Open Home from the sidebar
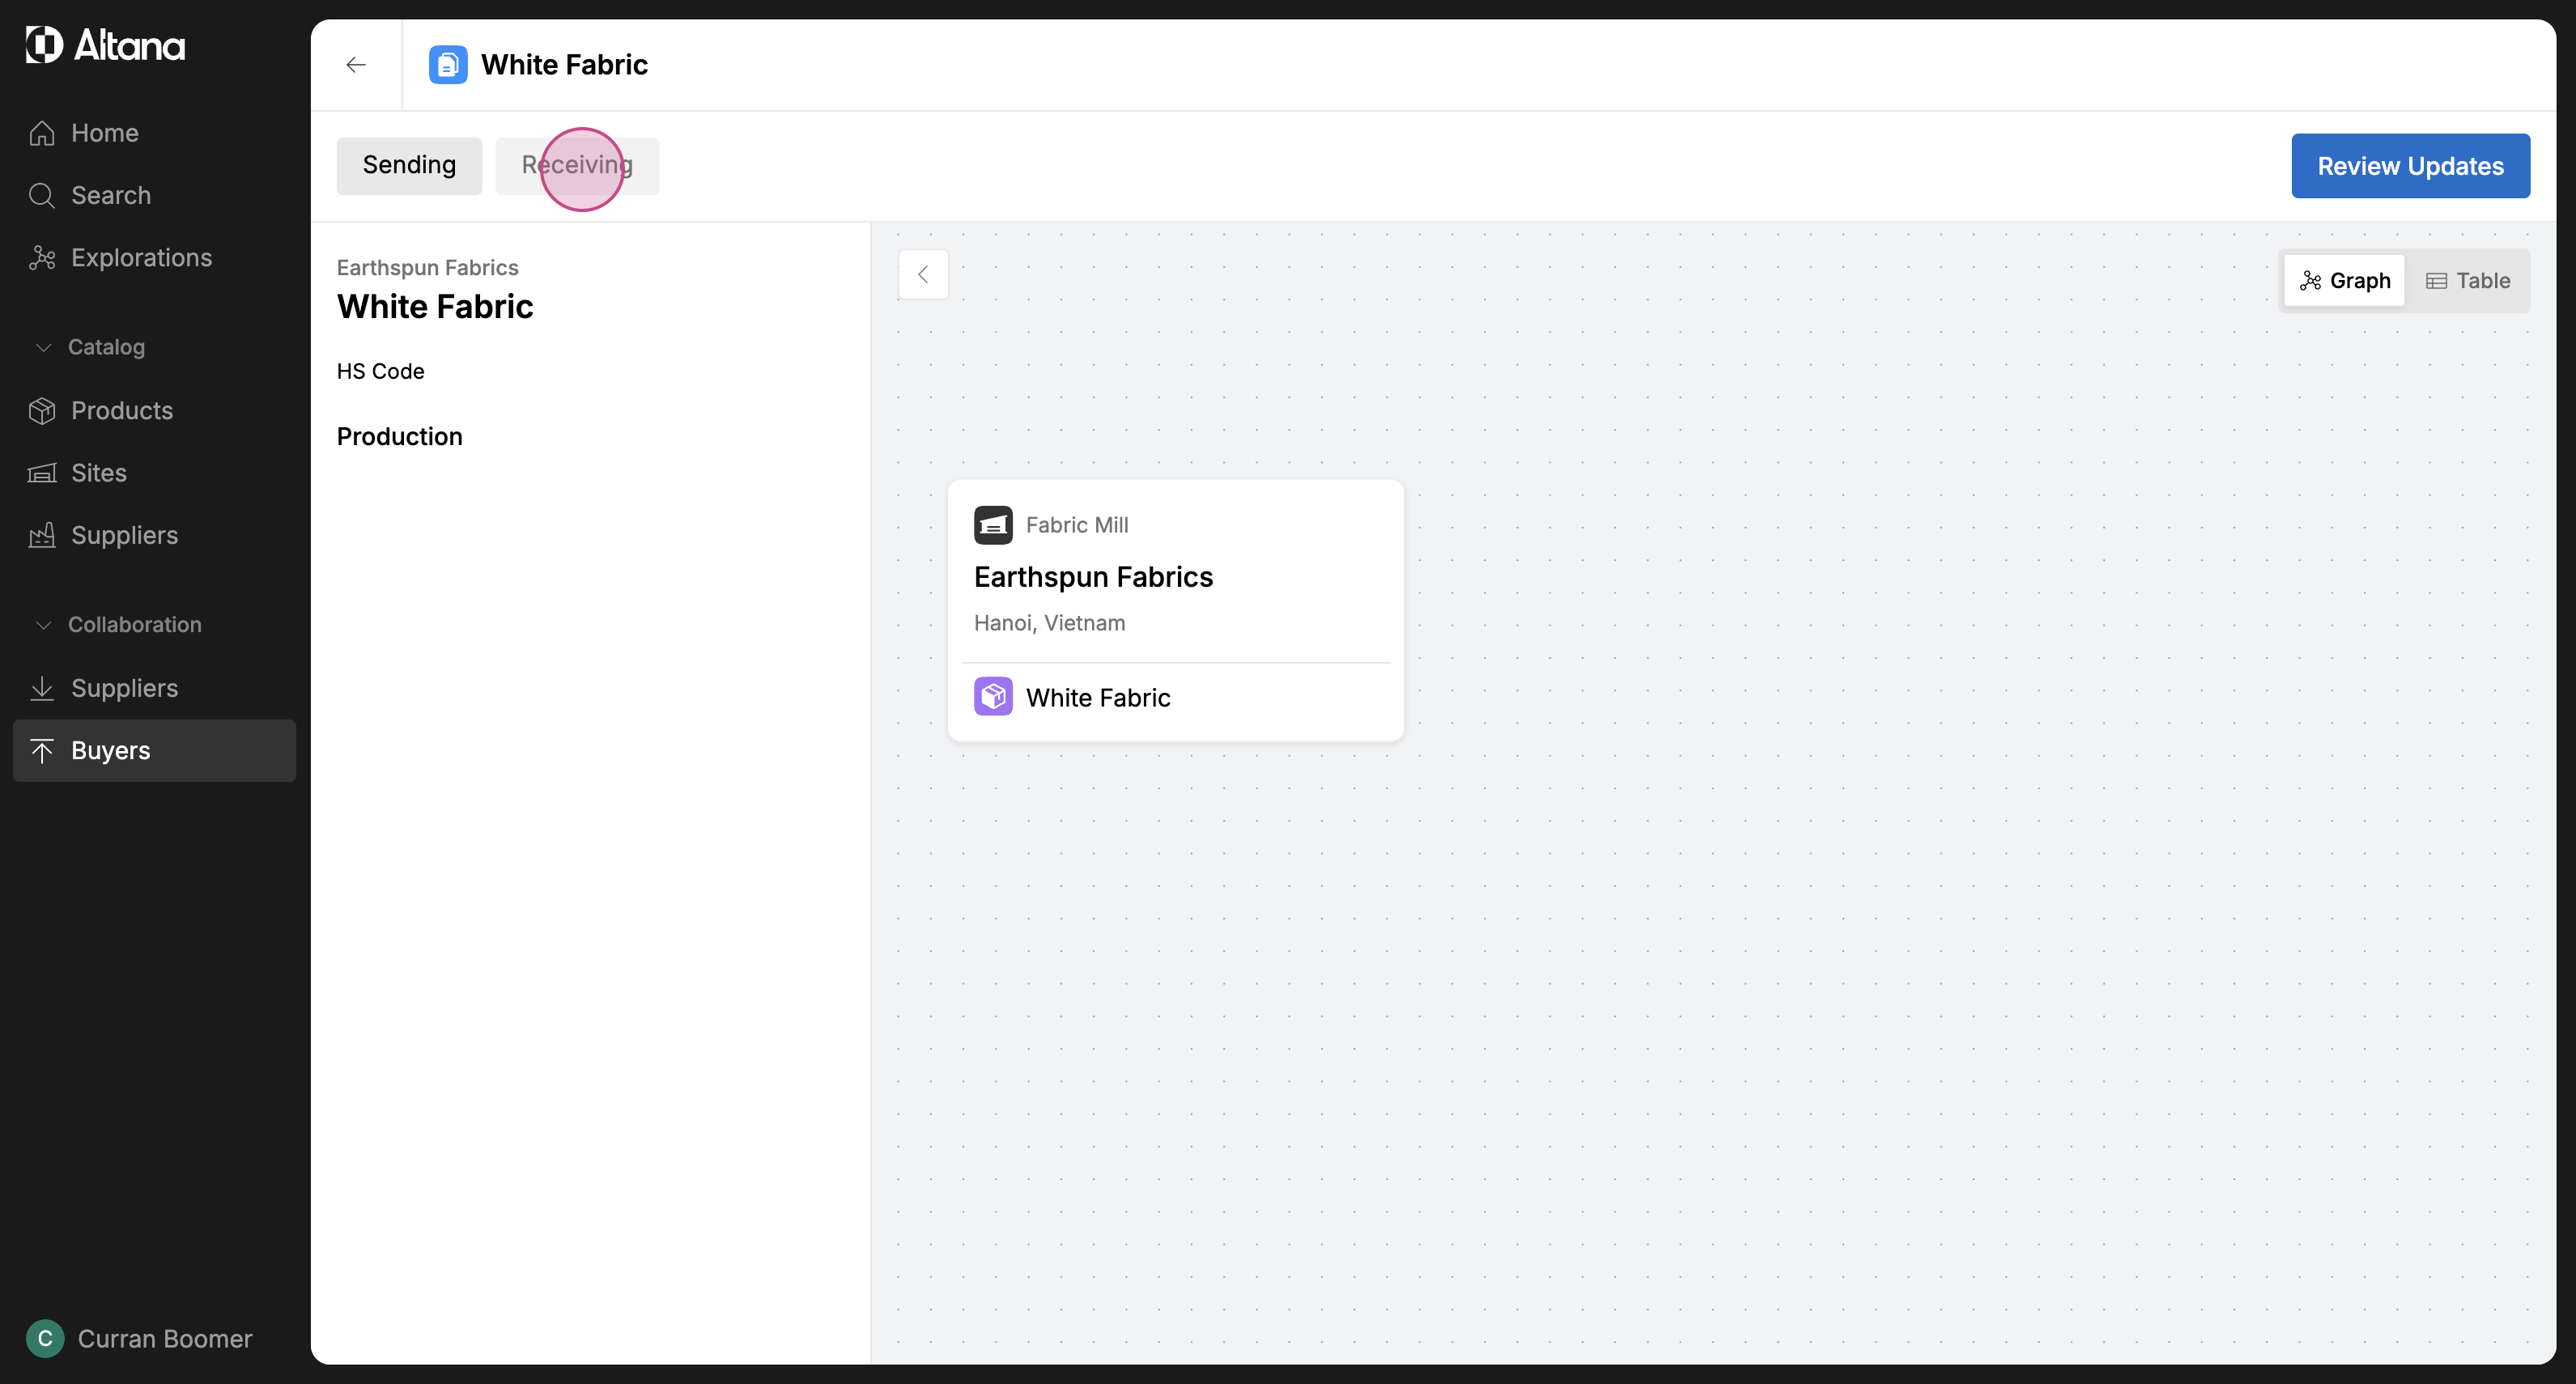 104,133
